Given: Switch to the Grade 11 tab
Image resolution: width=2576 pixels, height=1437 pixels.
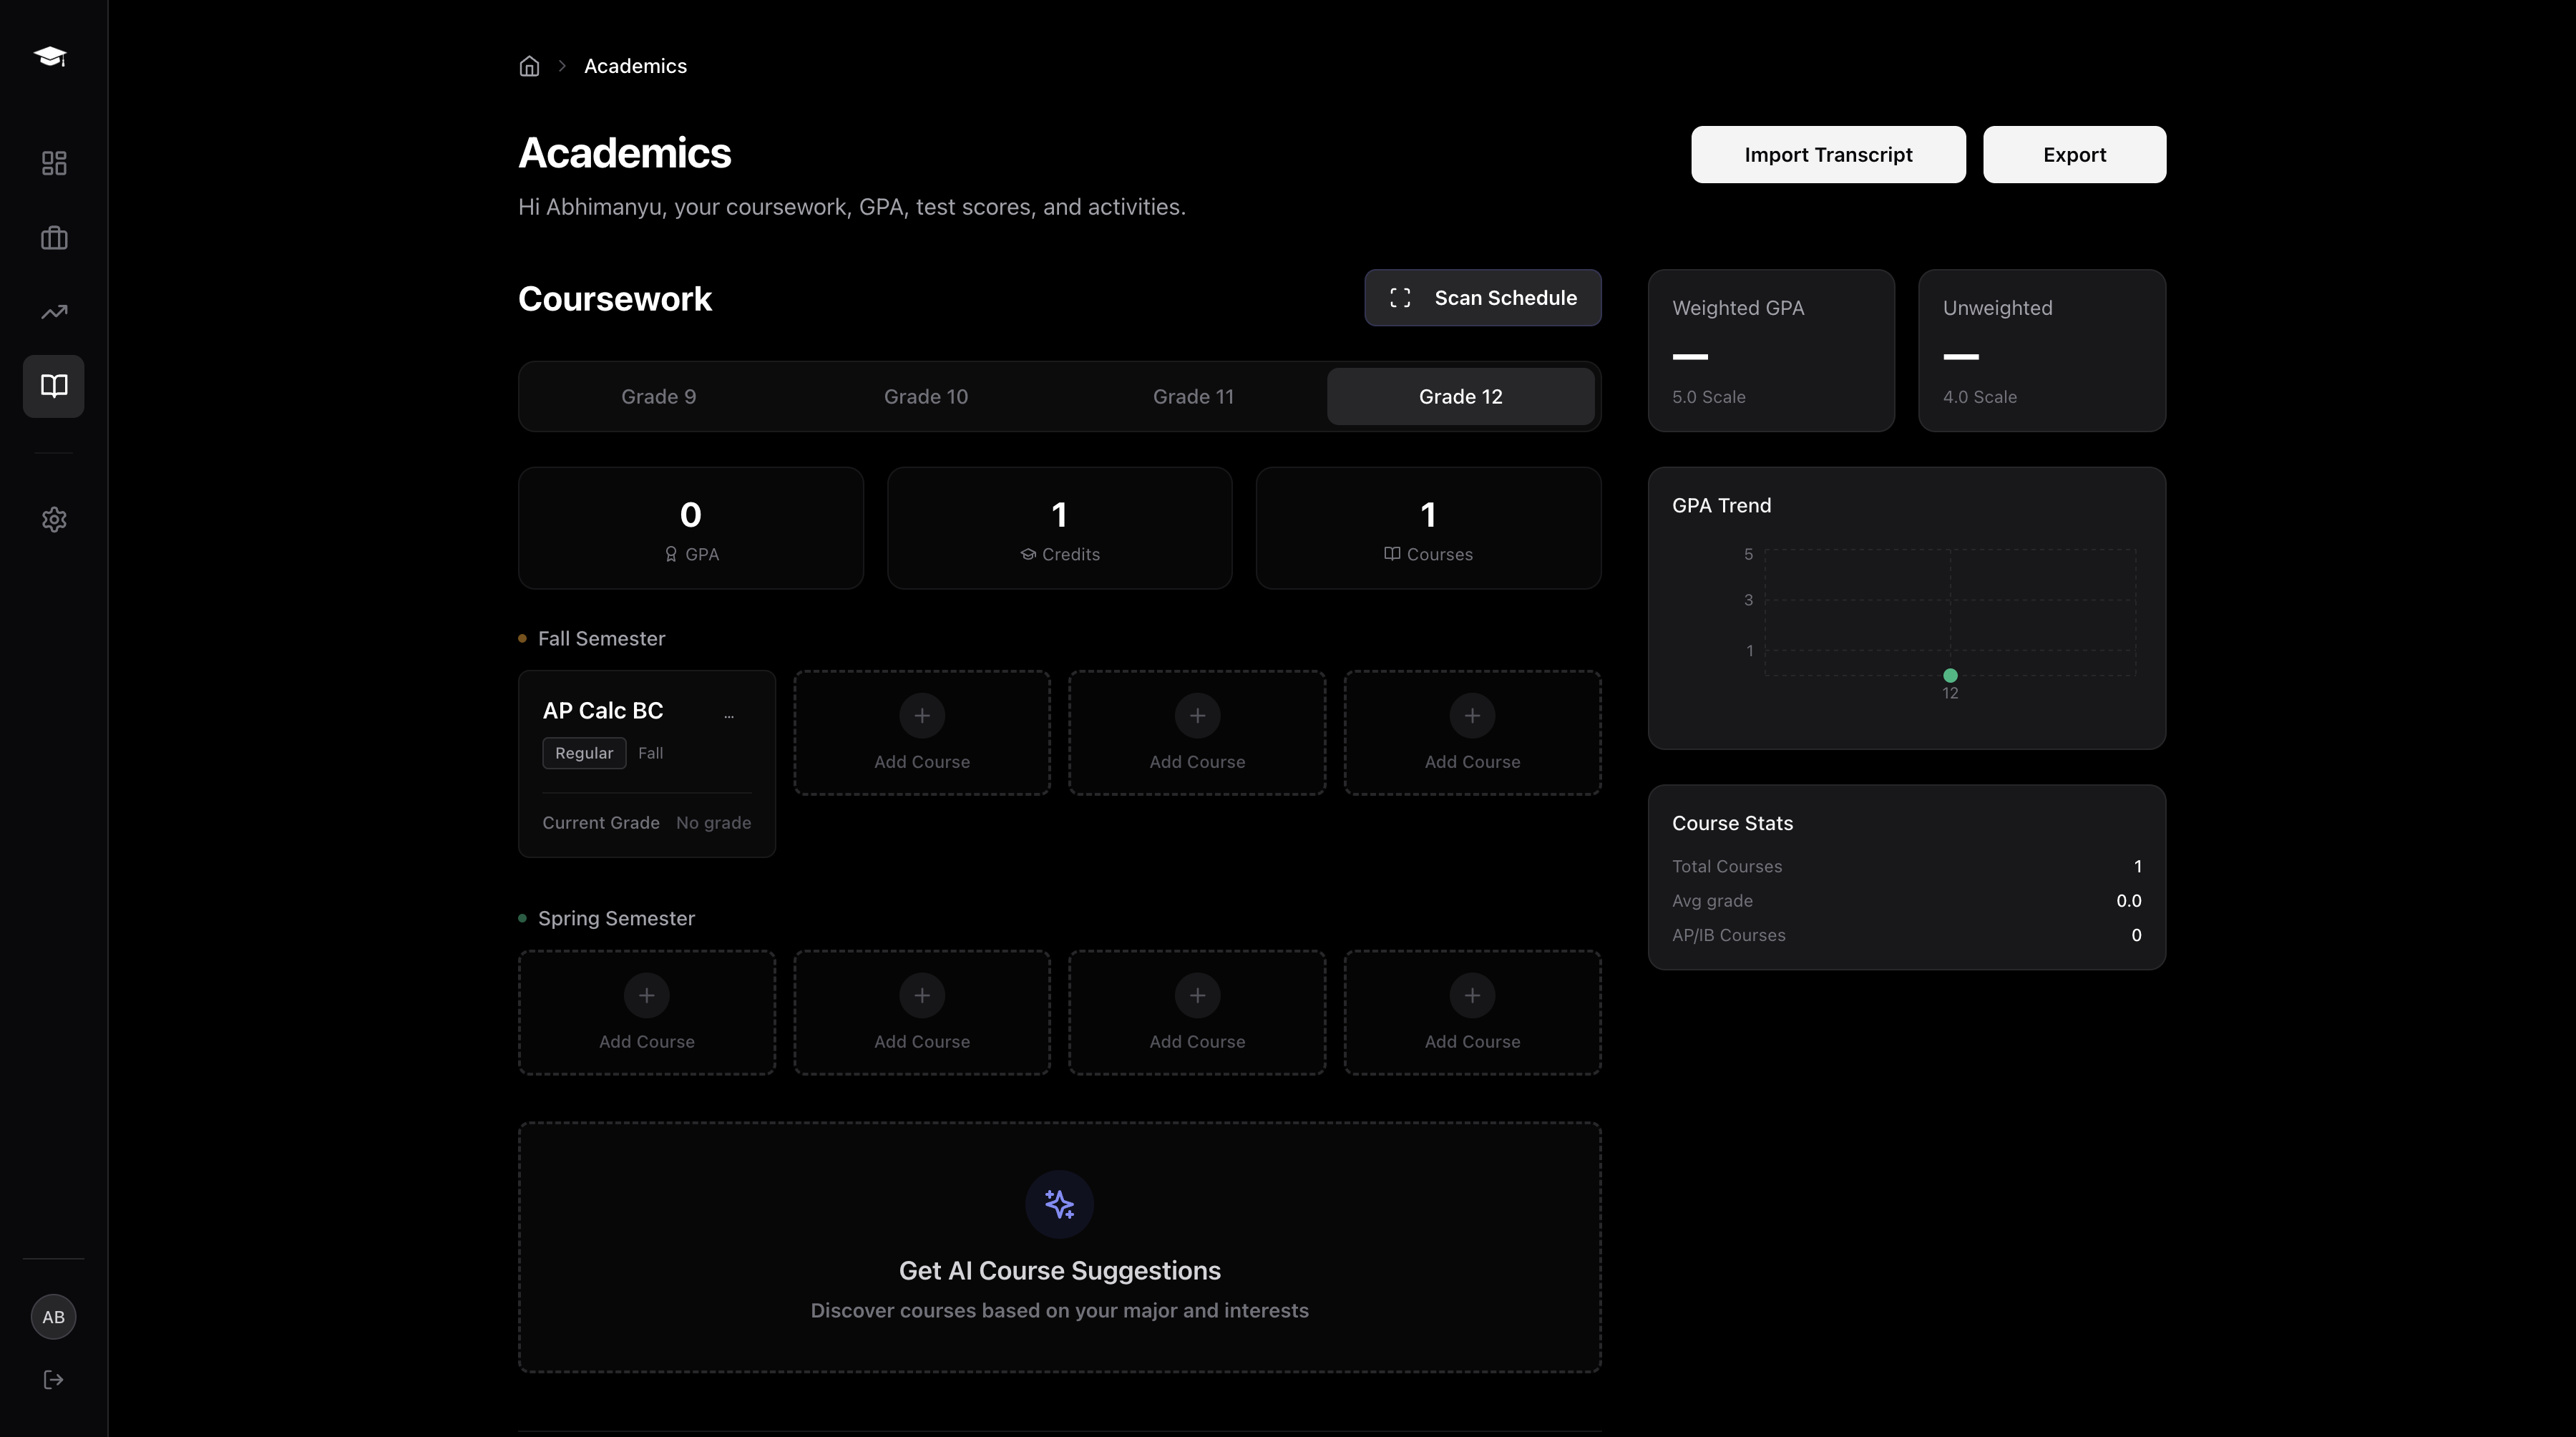Looking at the screenshot, I should 1193,397.
